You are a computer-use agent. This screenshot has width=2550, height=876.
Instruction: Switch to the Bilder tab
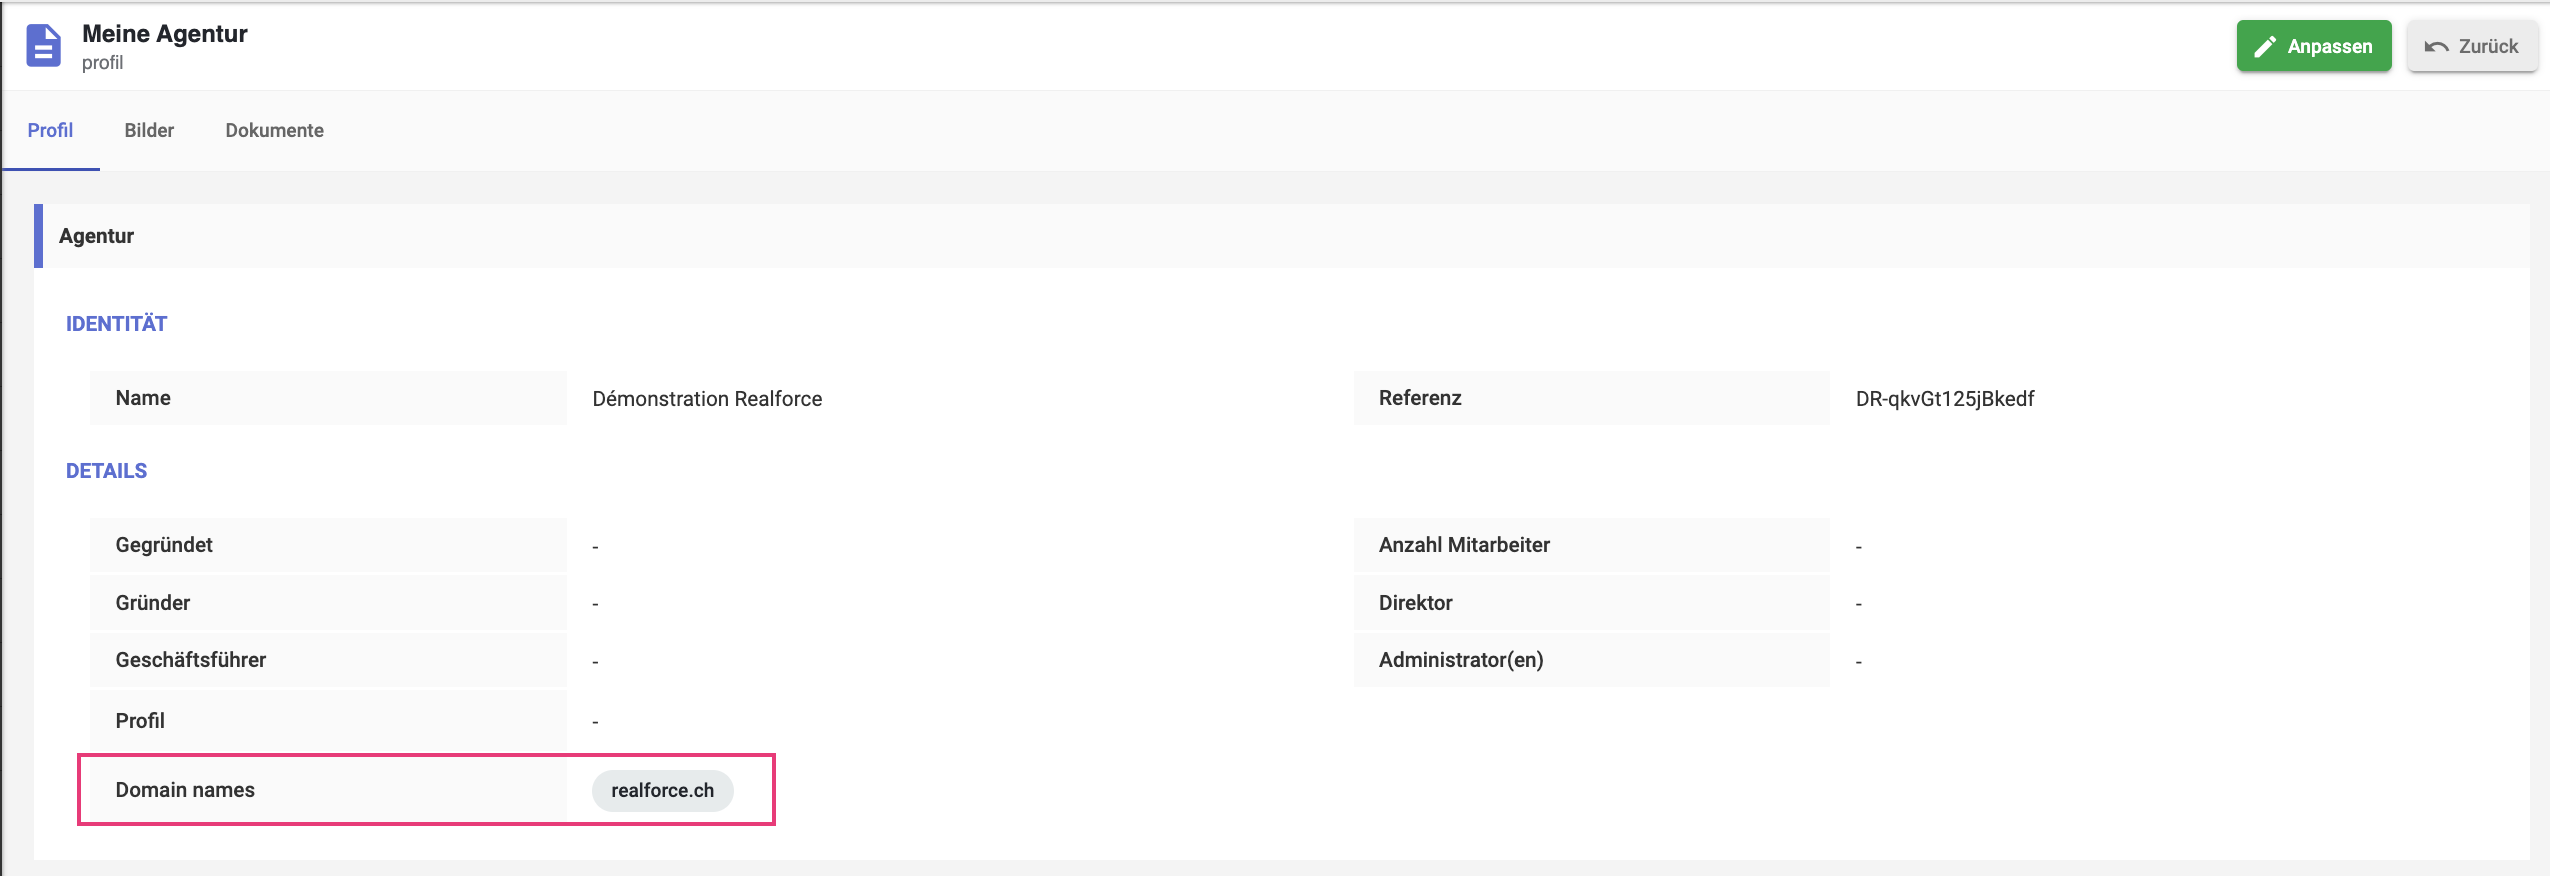tap(149, 130)
